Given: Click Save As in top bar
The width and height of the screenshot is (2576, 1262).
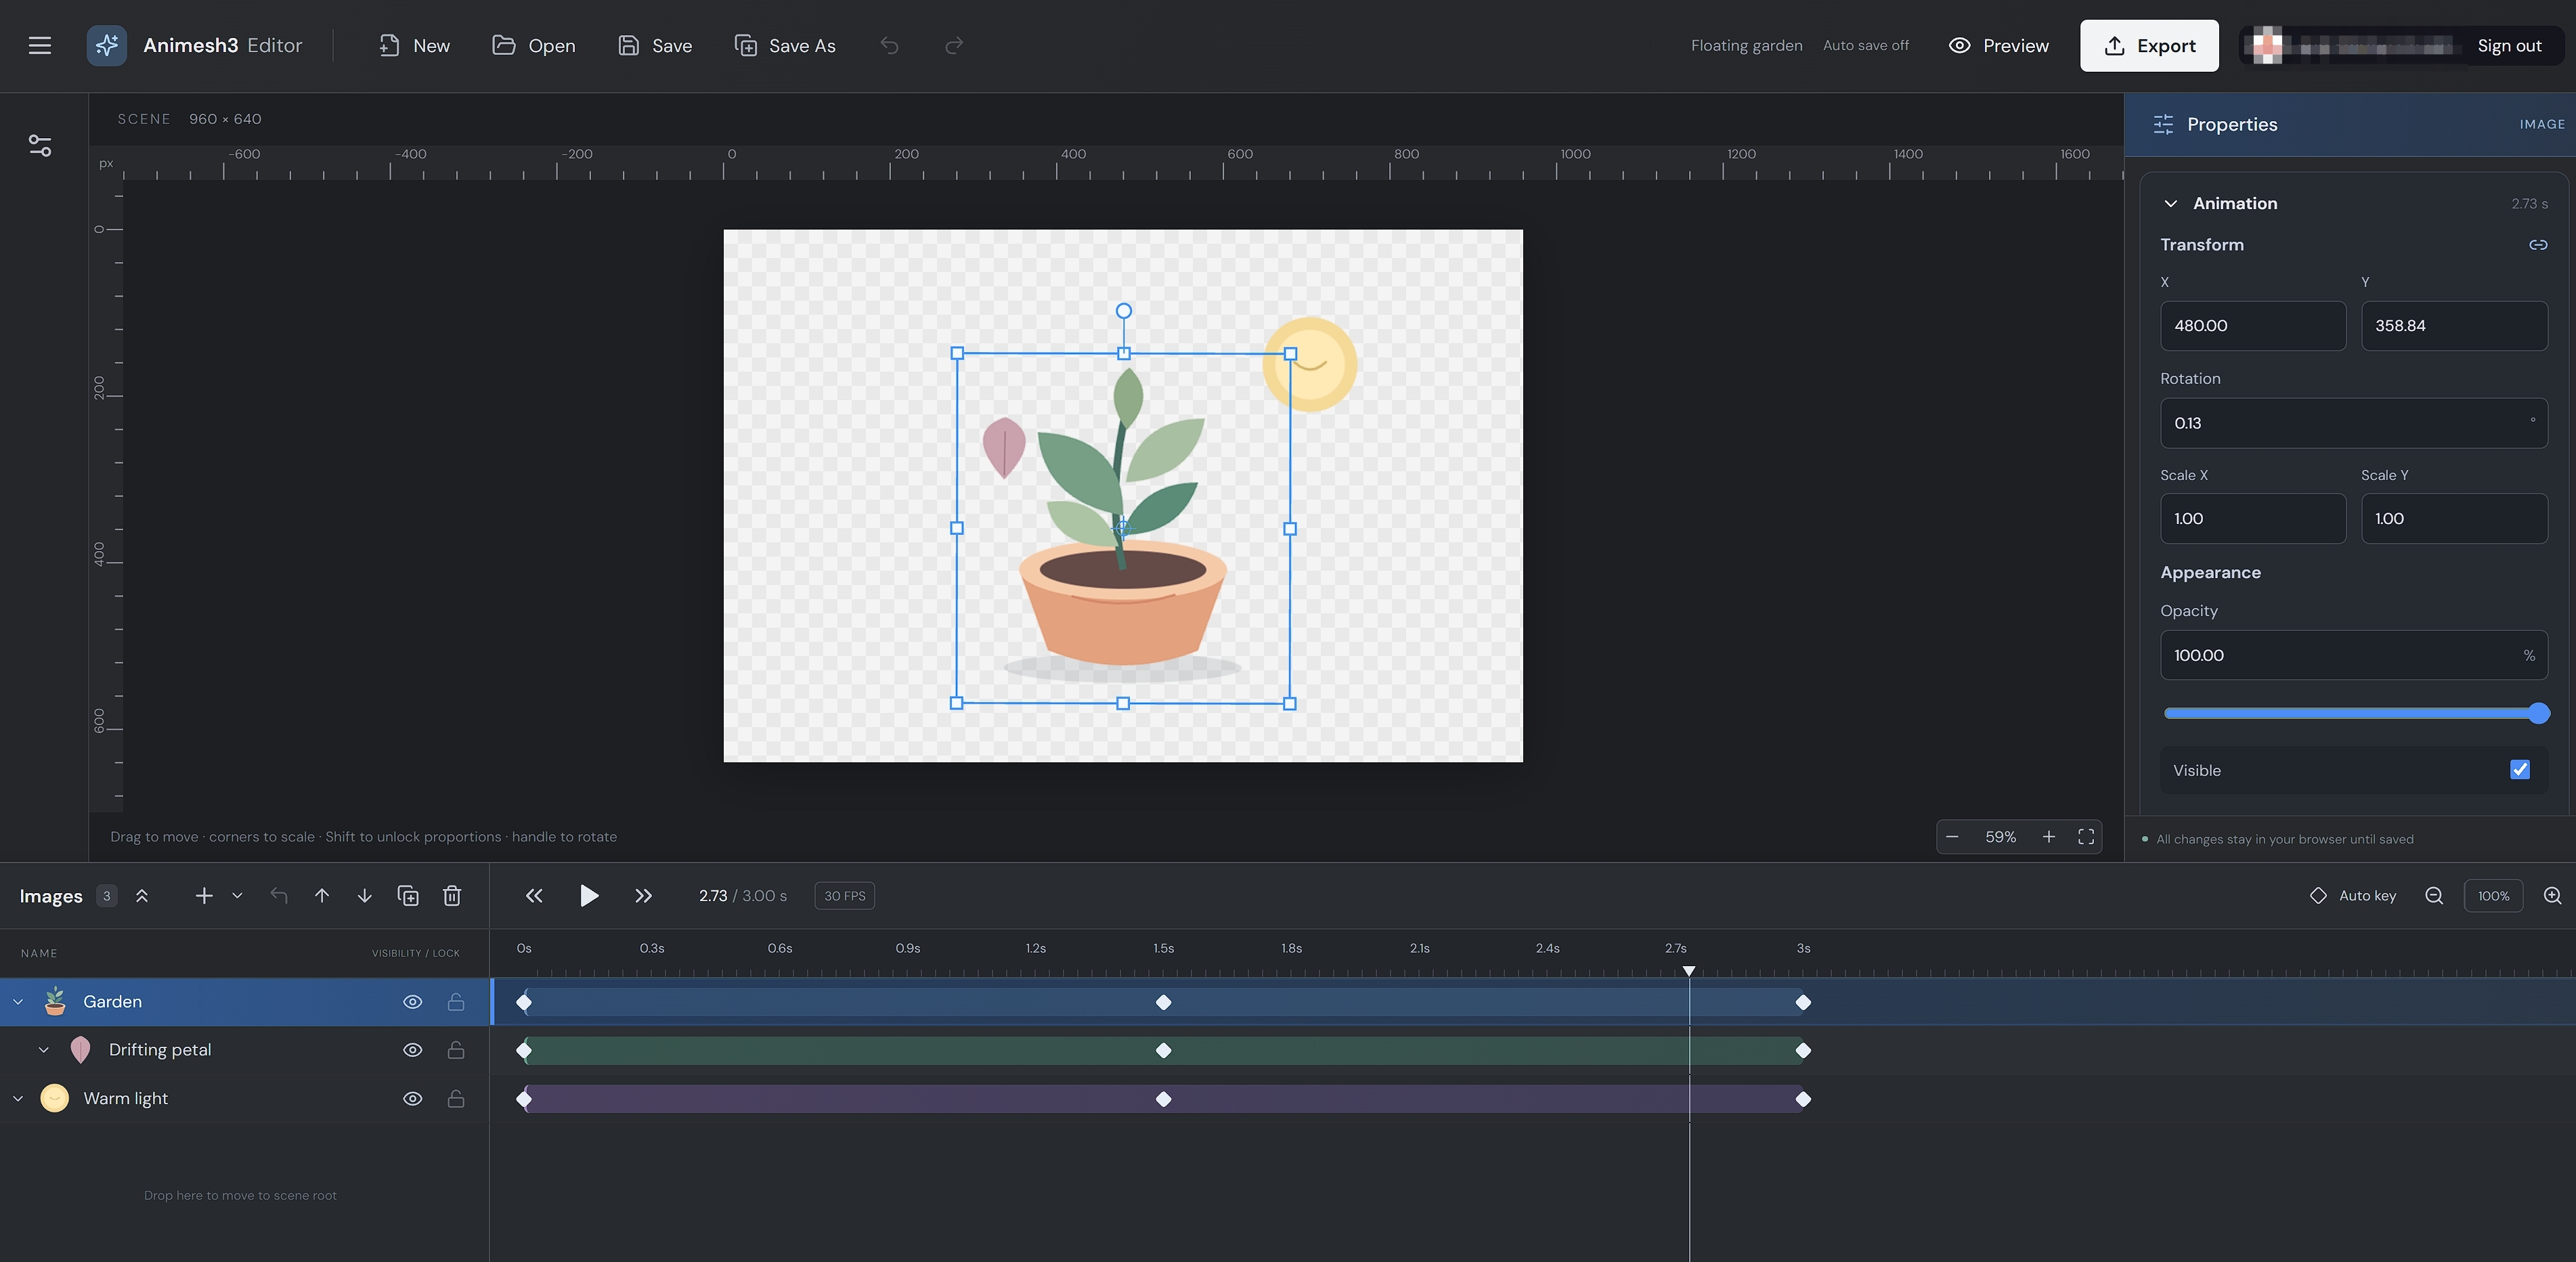Looking at the screenshot, I should click(785, 45).
